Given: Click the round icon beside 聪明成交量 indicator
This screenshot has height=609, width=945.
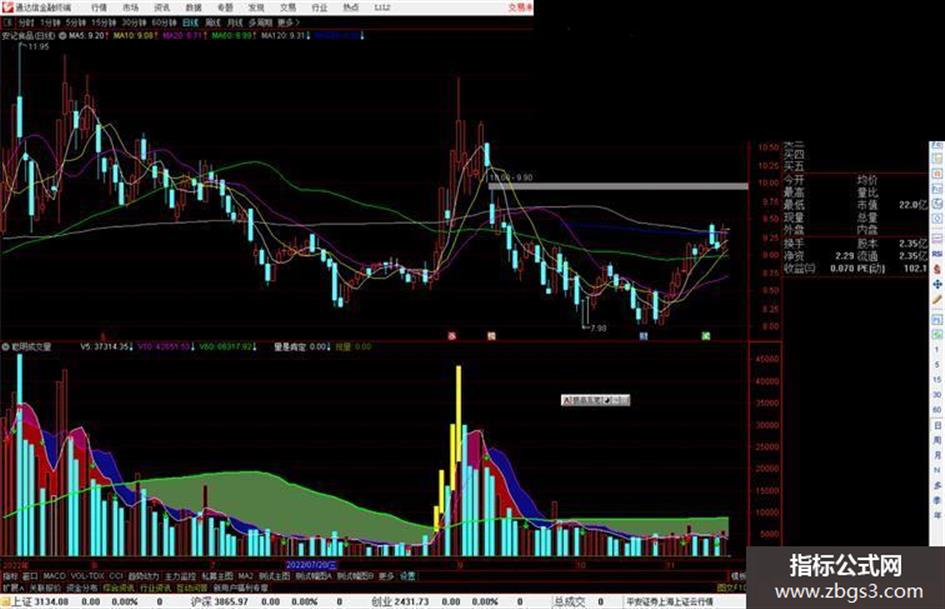Looking at the screenshot, I should pos(5,347).
